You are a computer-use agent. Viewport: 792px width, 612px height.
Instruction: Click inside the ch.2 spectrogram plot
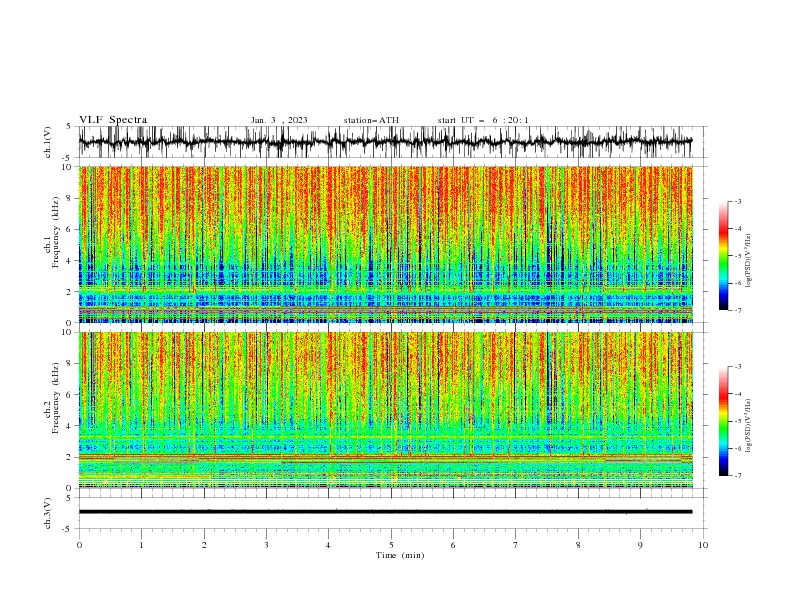tap(385, 410)
